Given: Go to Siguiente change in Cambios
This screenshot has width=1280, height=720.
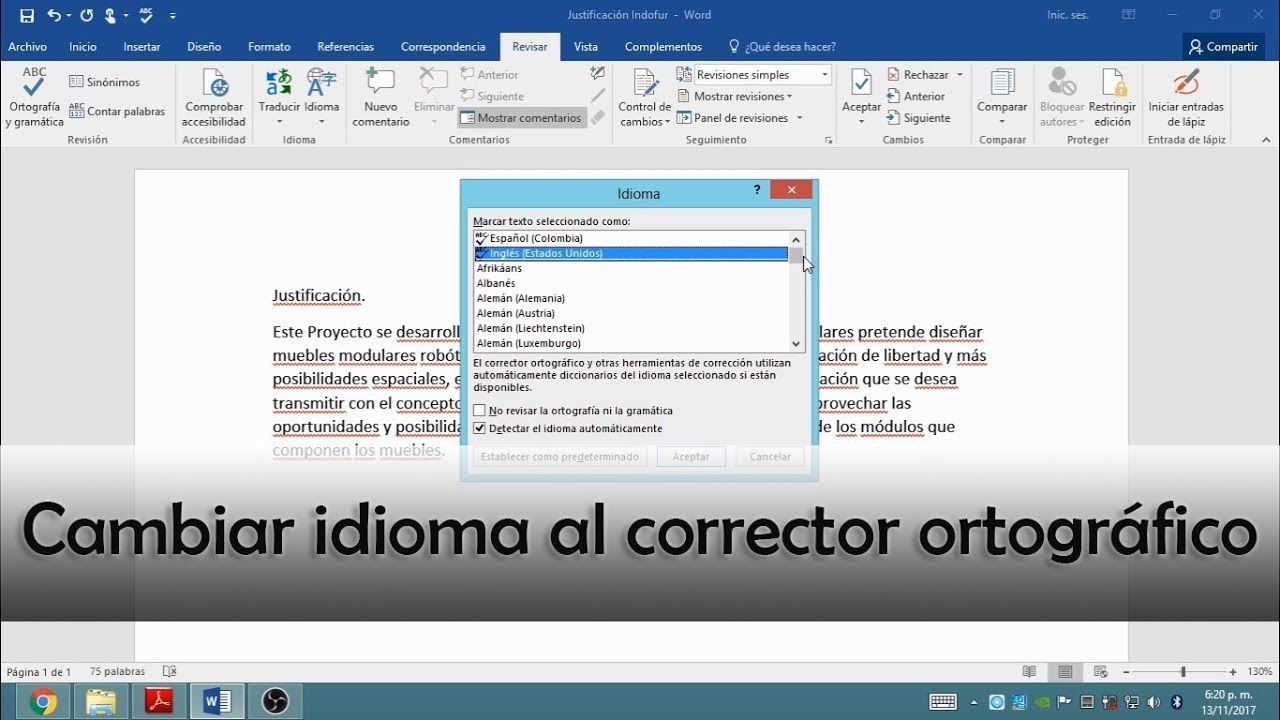Looking at the screenshot, I should (x=918, y=118).
